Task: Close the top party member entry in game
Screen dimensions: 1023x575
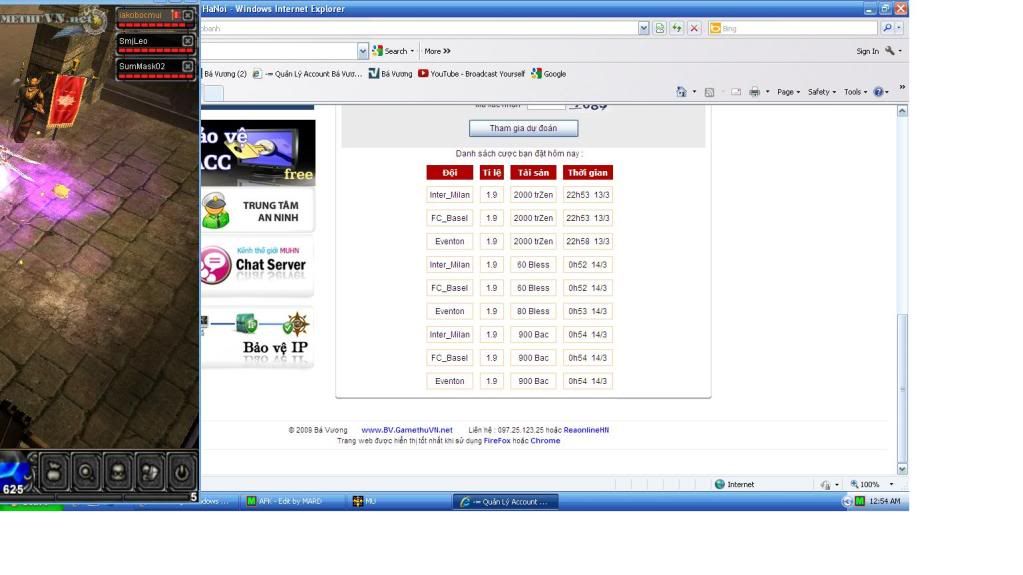Action: (x=188, y=15)
